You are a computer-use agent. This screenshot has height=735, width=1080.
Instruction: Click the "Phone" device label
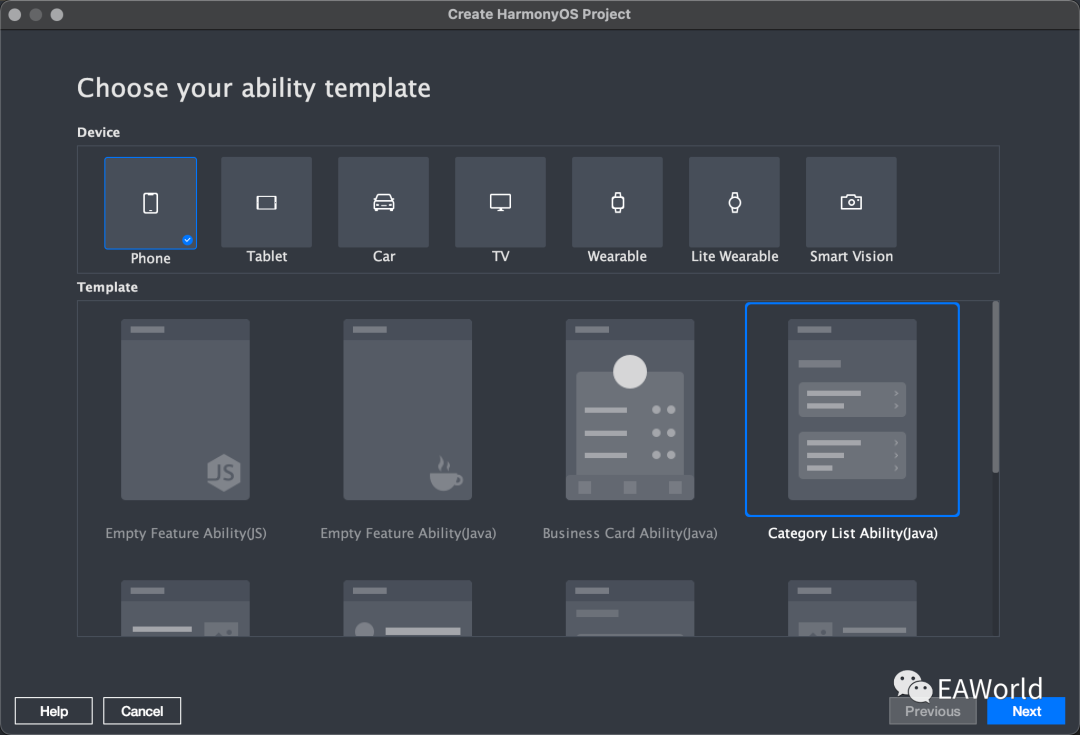pyautogui.click(x=151, y=258)
